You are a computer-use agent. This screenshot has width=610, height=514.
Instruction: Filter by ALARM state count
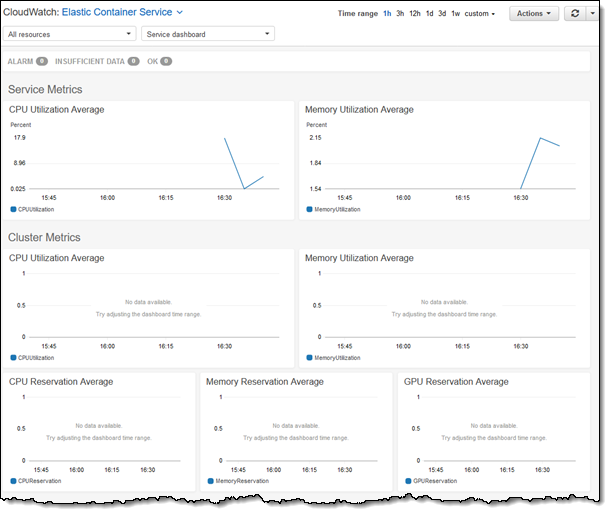click(x=28, y=61)
